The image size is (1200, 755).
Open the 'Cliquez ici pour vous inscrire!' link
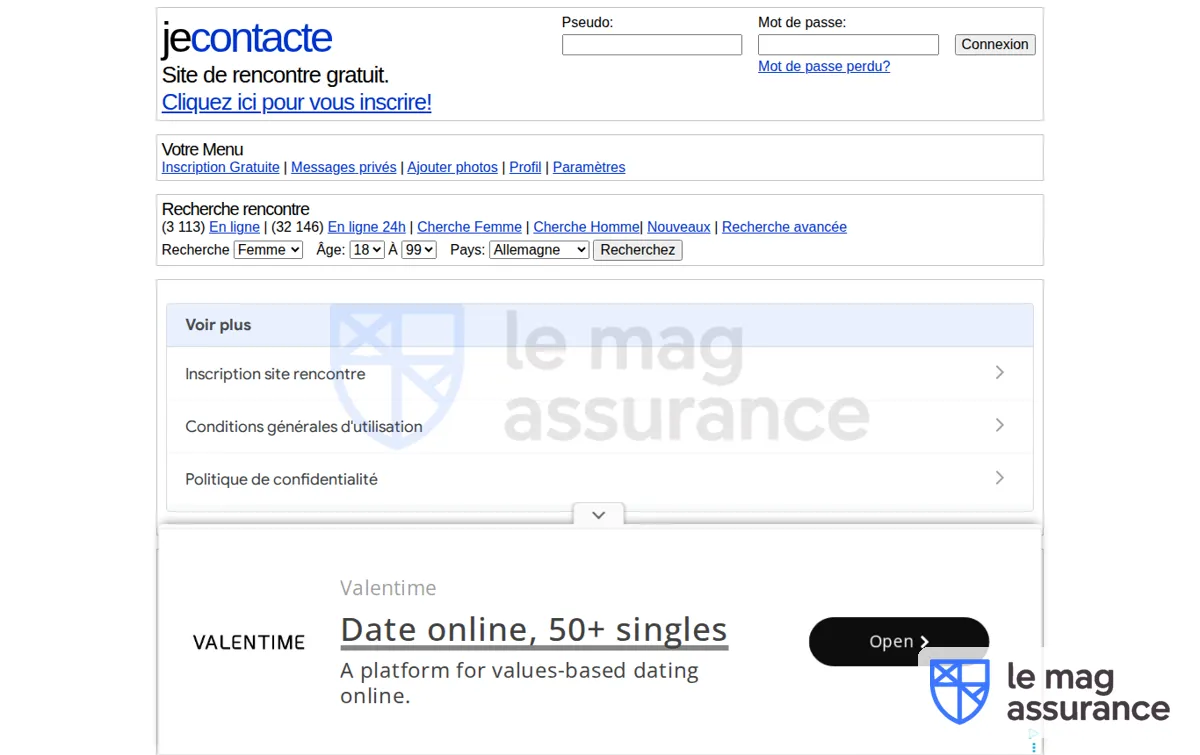[x=297, y=102]
